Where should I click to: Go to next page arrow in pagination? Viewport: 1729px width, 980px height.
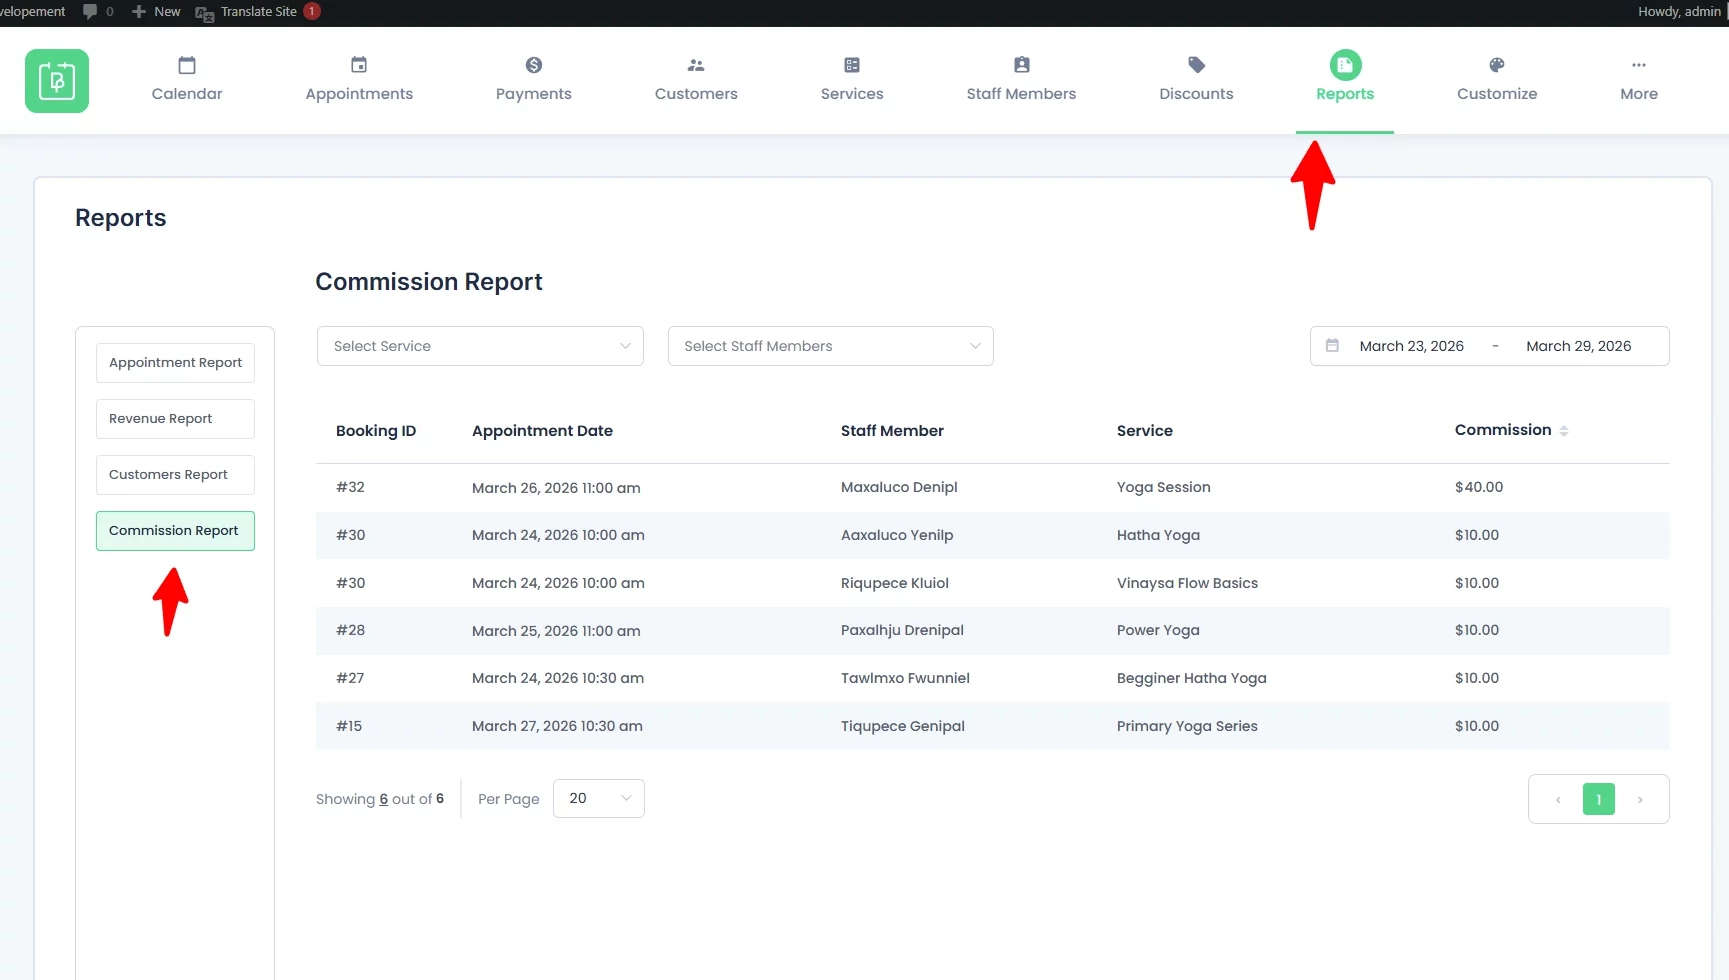(x=1640, y=800)
